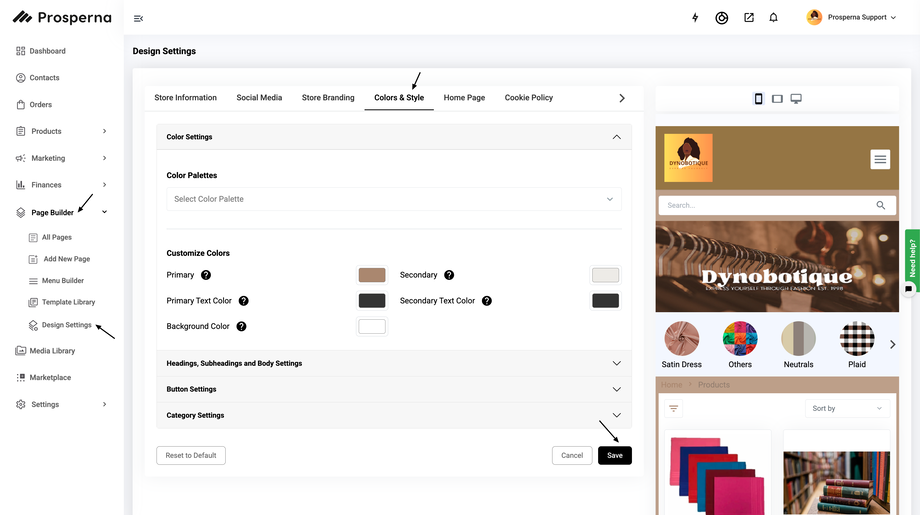Open the notifications bell icon

(x=773, y=18)
